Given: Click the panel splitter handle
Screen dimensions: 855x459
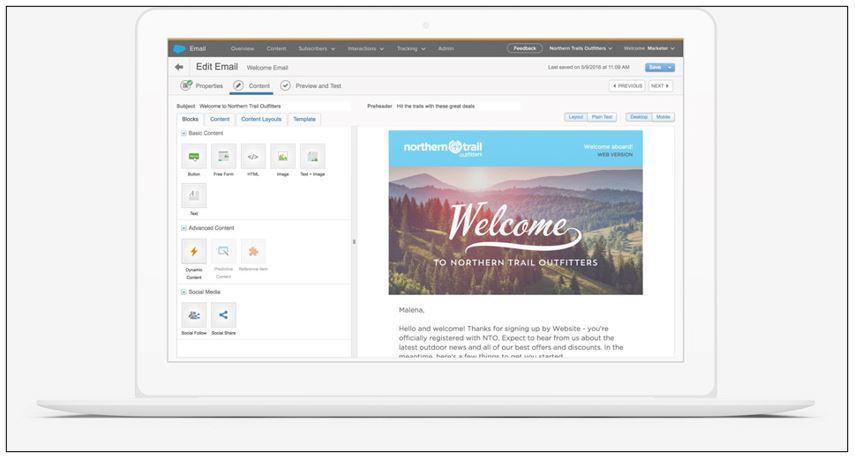Looking at the screenshot, I should pyautogui.click(x=354, y=241).
